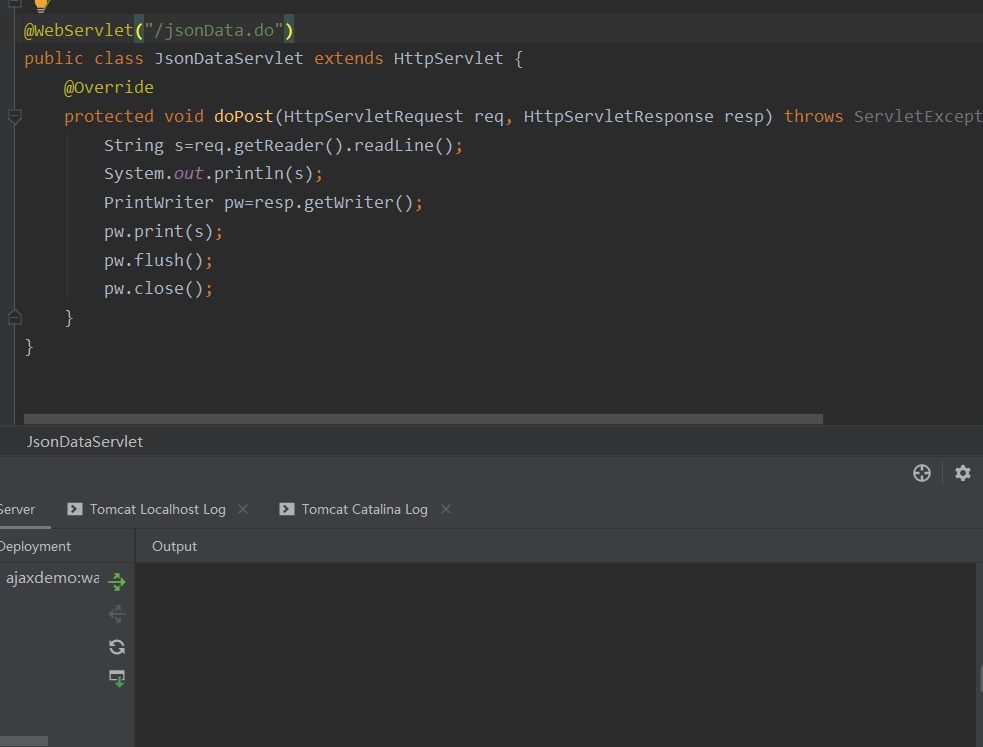Screen dimensions: 983x747
Task: Close the Tomcat Catalina Log tab
Action: (x=446, y=509)
